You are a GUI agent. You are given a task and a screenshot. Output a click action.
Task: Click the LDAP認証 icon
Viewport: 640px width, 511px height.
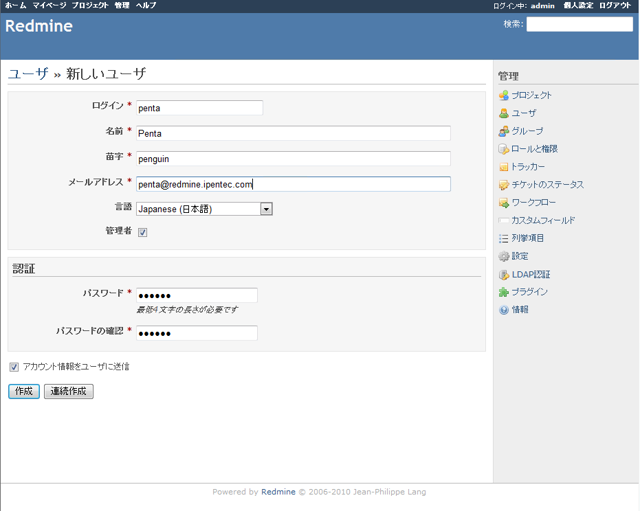pyautogui.click(x=504, y=275)
